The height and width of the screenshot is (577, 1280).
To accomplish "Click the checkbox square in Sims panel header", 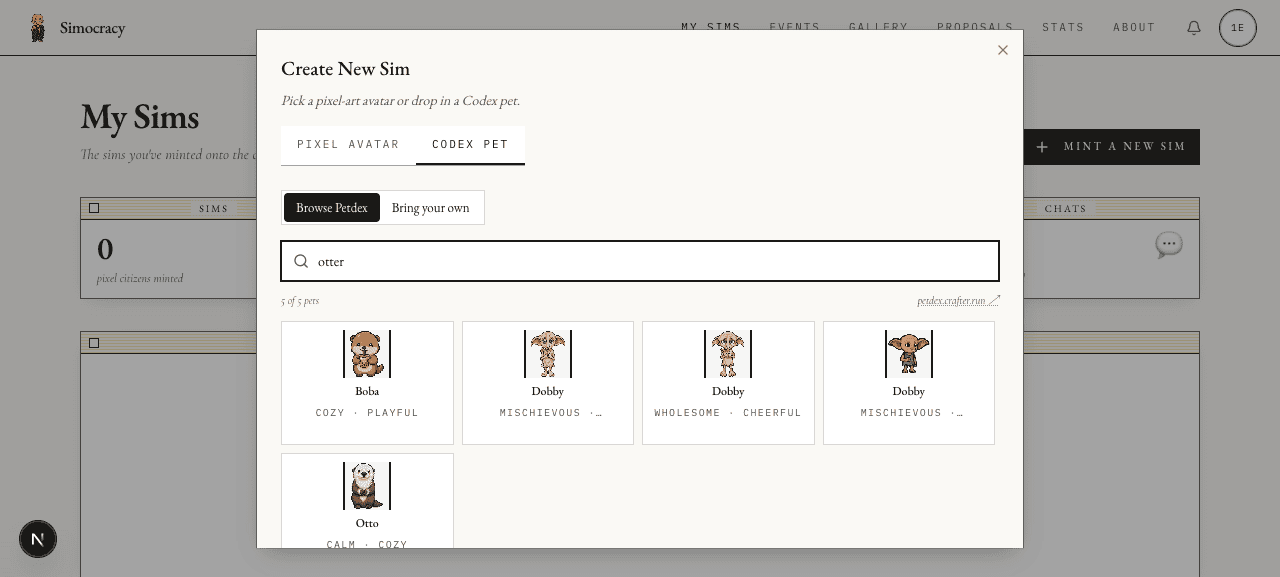I will coord(94,208).
